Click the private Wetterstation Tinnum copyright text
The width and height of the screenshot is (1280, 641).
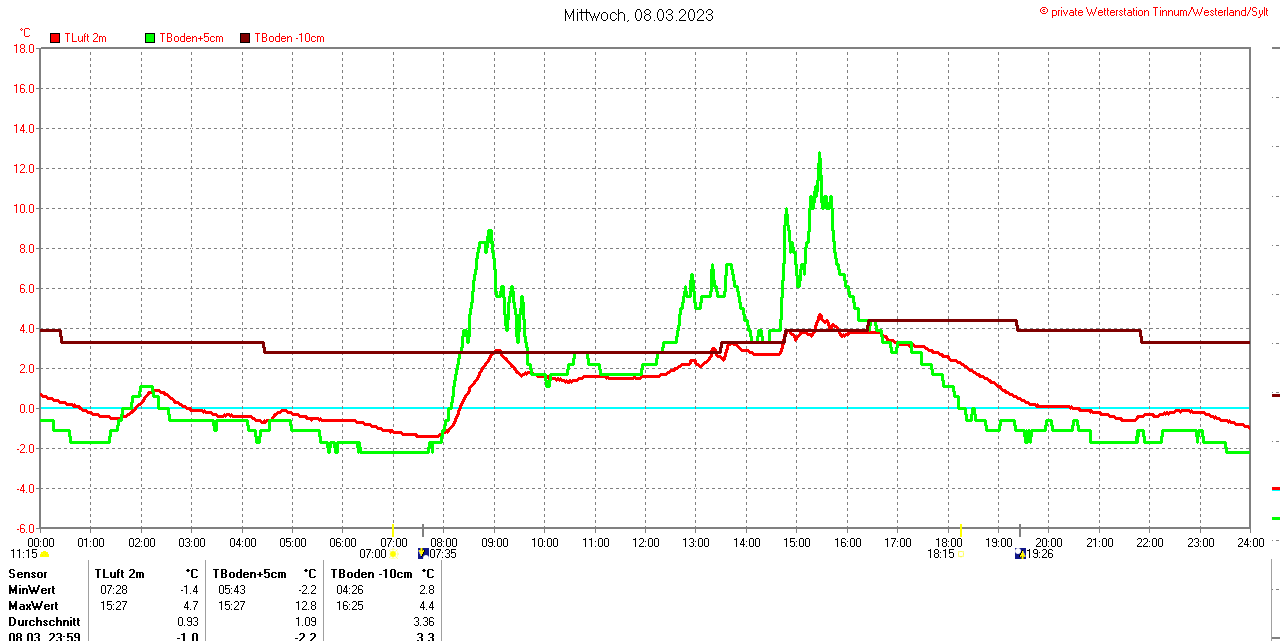[1159, 11]
